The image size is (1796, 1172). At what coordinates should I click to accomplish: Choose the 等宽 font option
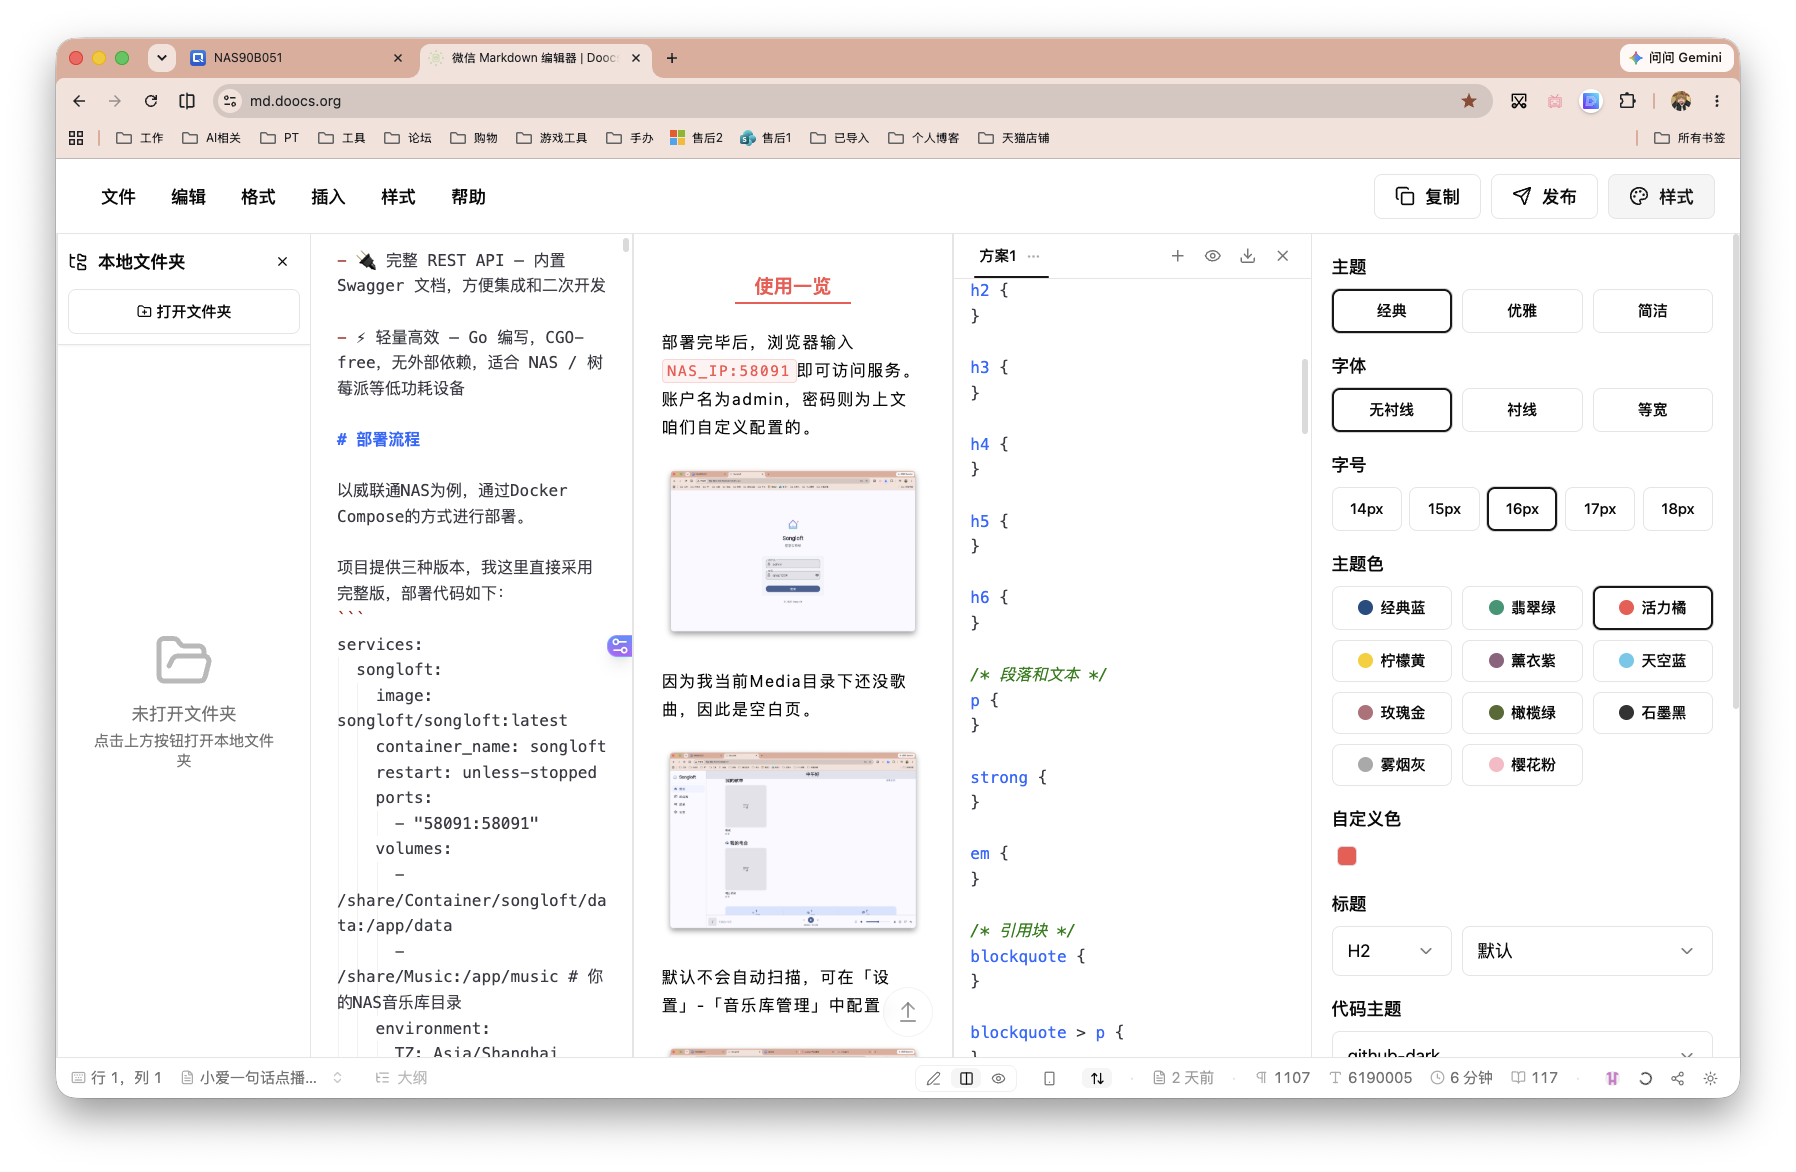tap(1653, 410)
